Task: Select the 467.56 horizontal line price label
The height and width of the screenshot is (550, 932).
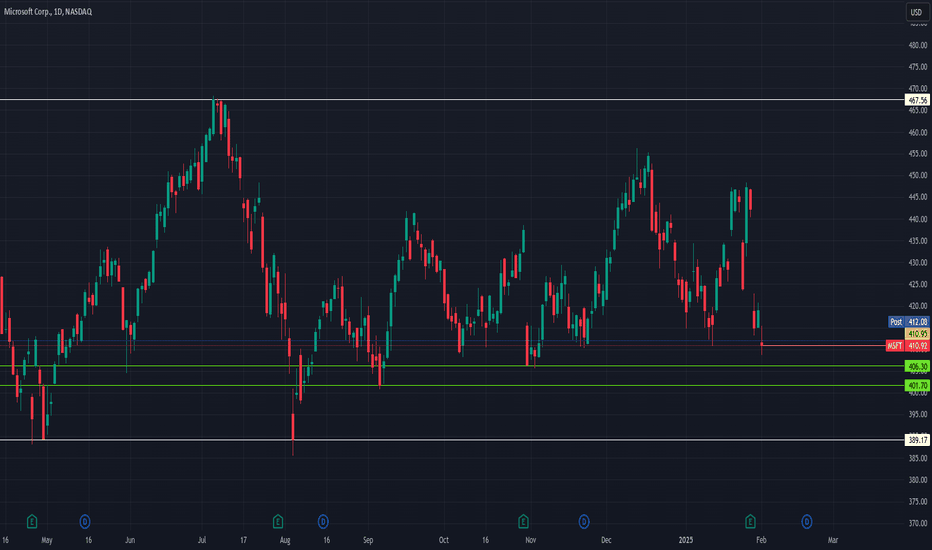Action: click(x=917, y=100)
